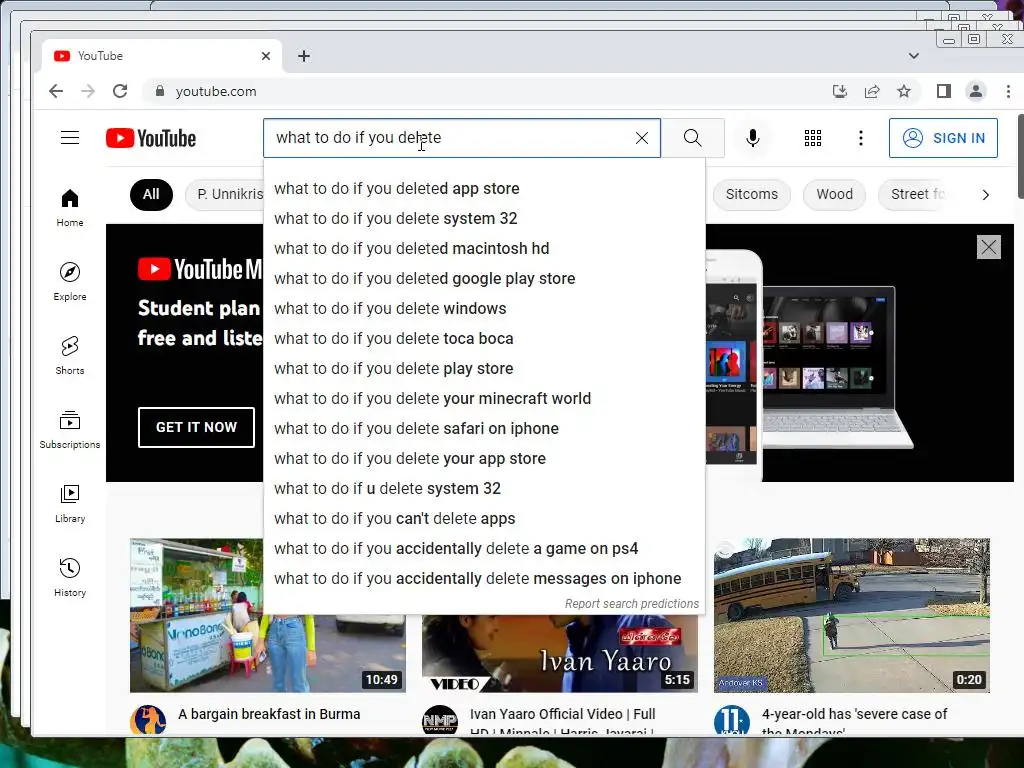Go back with the browser arrow

[x=56, y=91]
